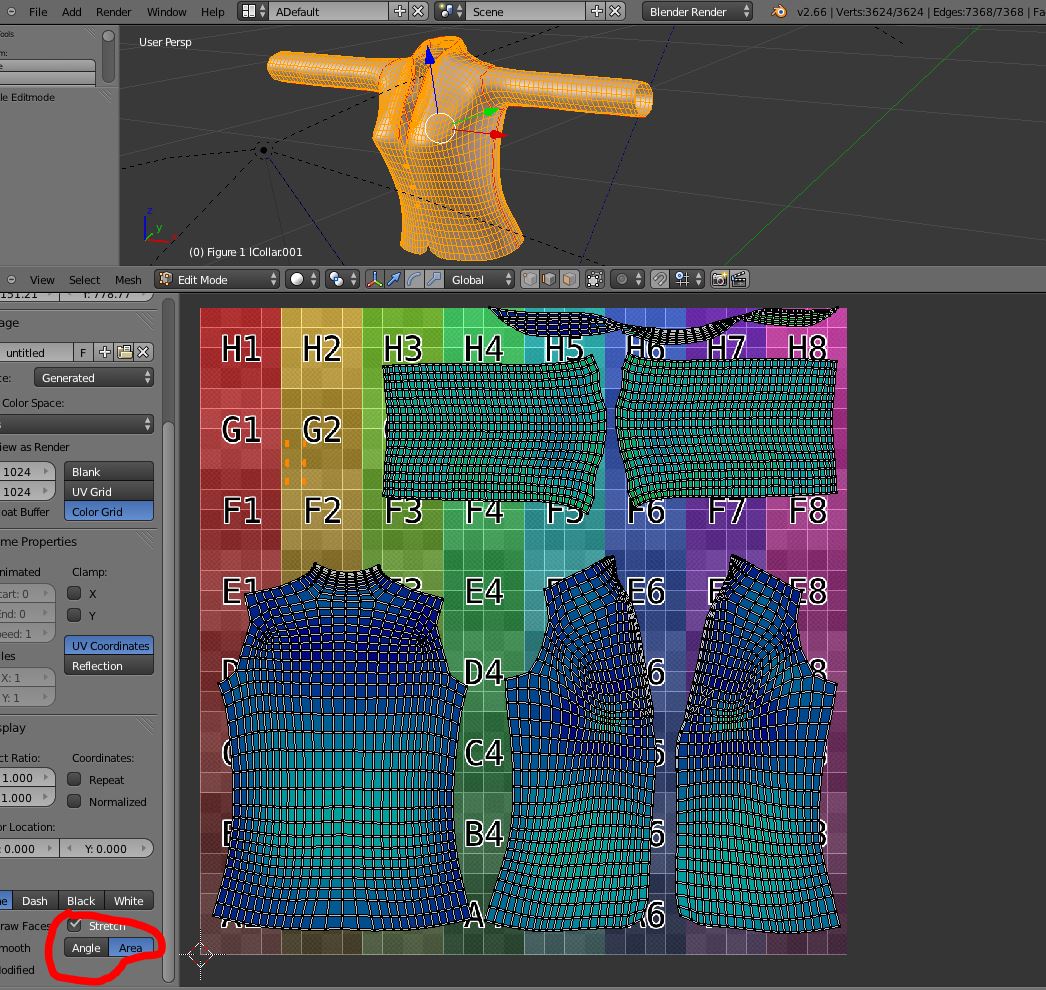
Task: Open the Mesh menu
Action: click(x=128, y=280)
